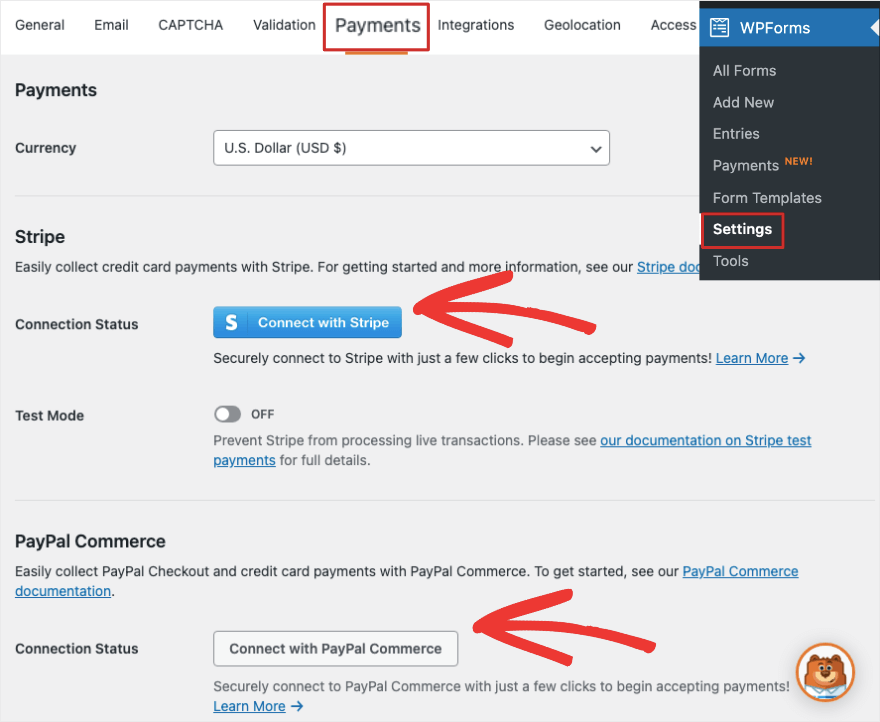Image resolution: width=880 pixels, height=722 pixels.
Task: Choose Add New in WPForms menu
Action: click(x=743, y=102)
